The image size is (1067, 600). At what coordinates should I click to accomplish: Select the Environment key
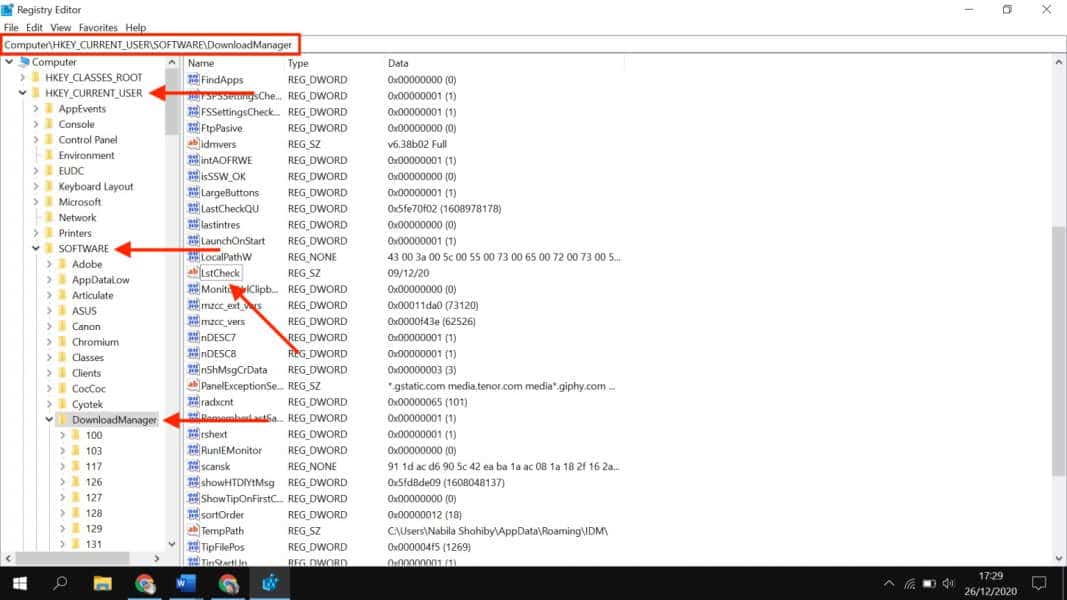86,156
